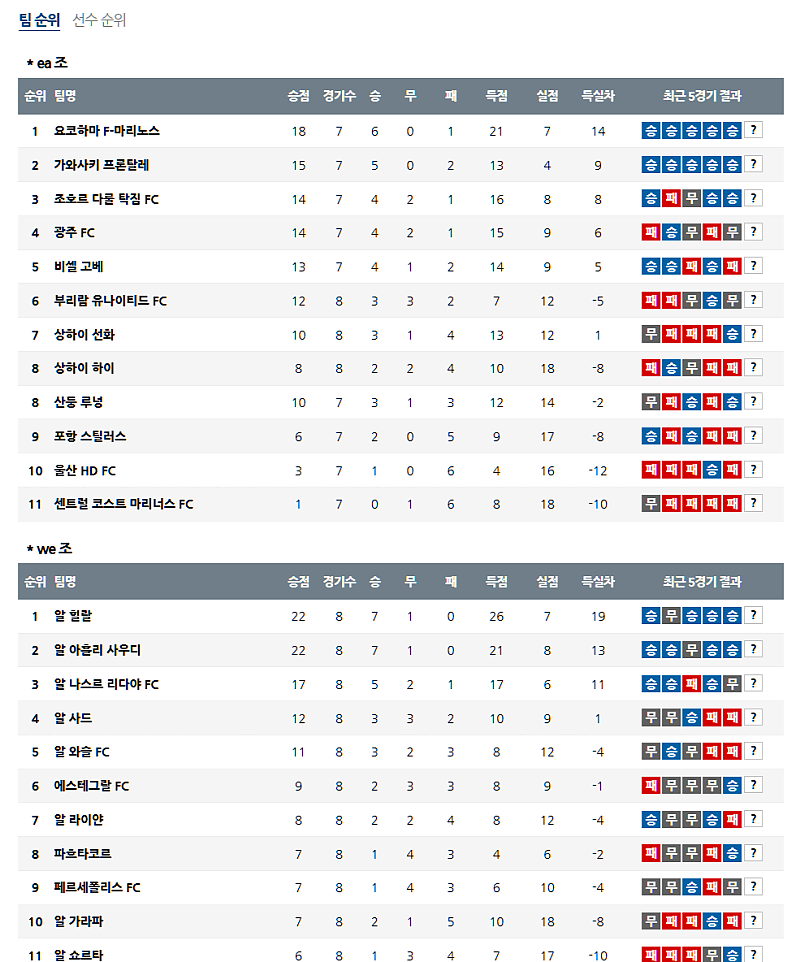The image size is (800, 962).
Task: Click the question mark icon for 포항 스틸러스
Action: pos(754,435)
